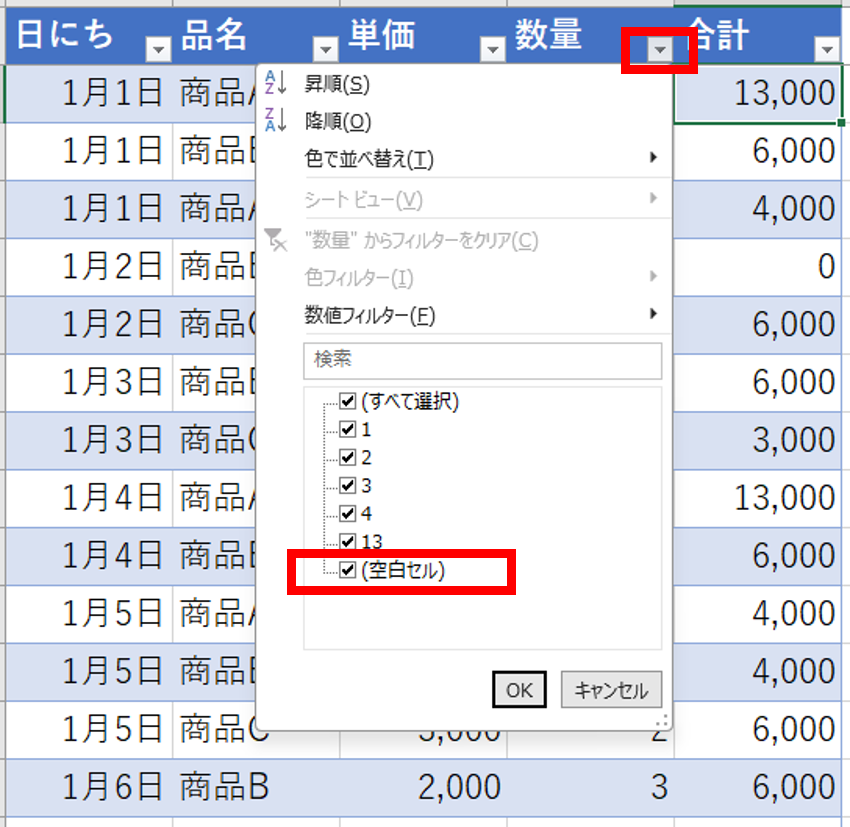Open the 数量 column filter arrow
The image size is (850, 827).
pyautogui.click(x=659, y=49)
